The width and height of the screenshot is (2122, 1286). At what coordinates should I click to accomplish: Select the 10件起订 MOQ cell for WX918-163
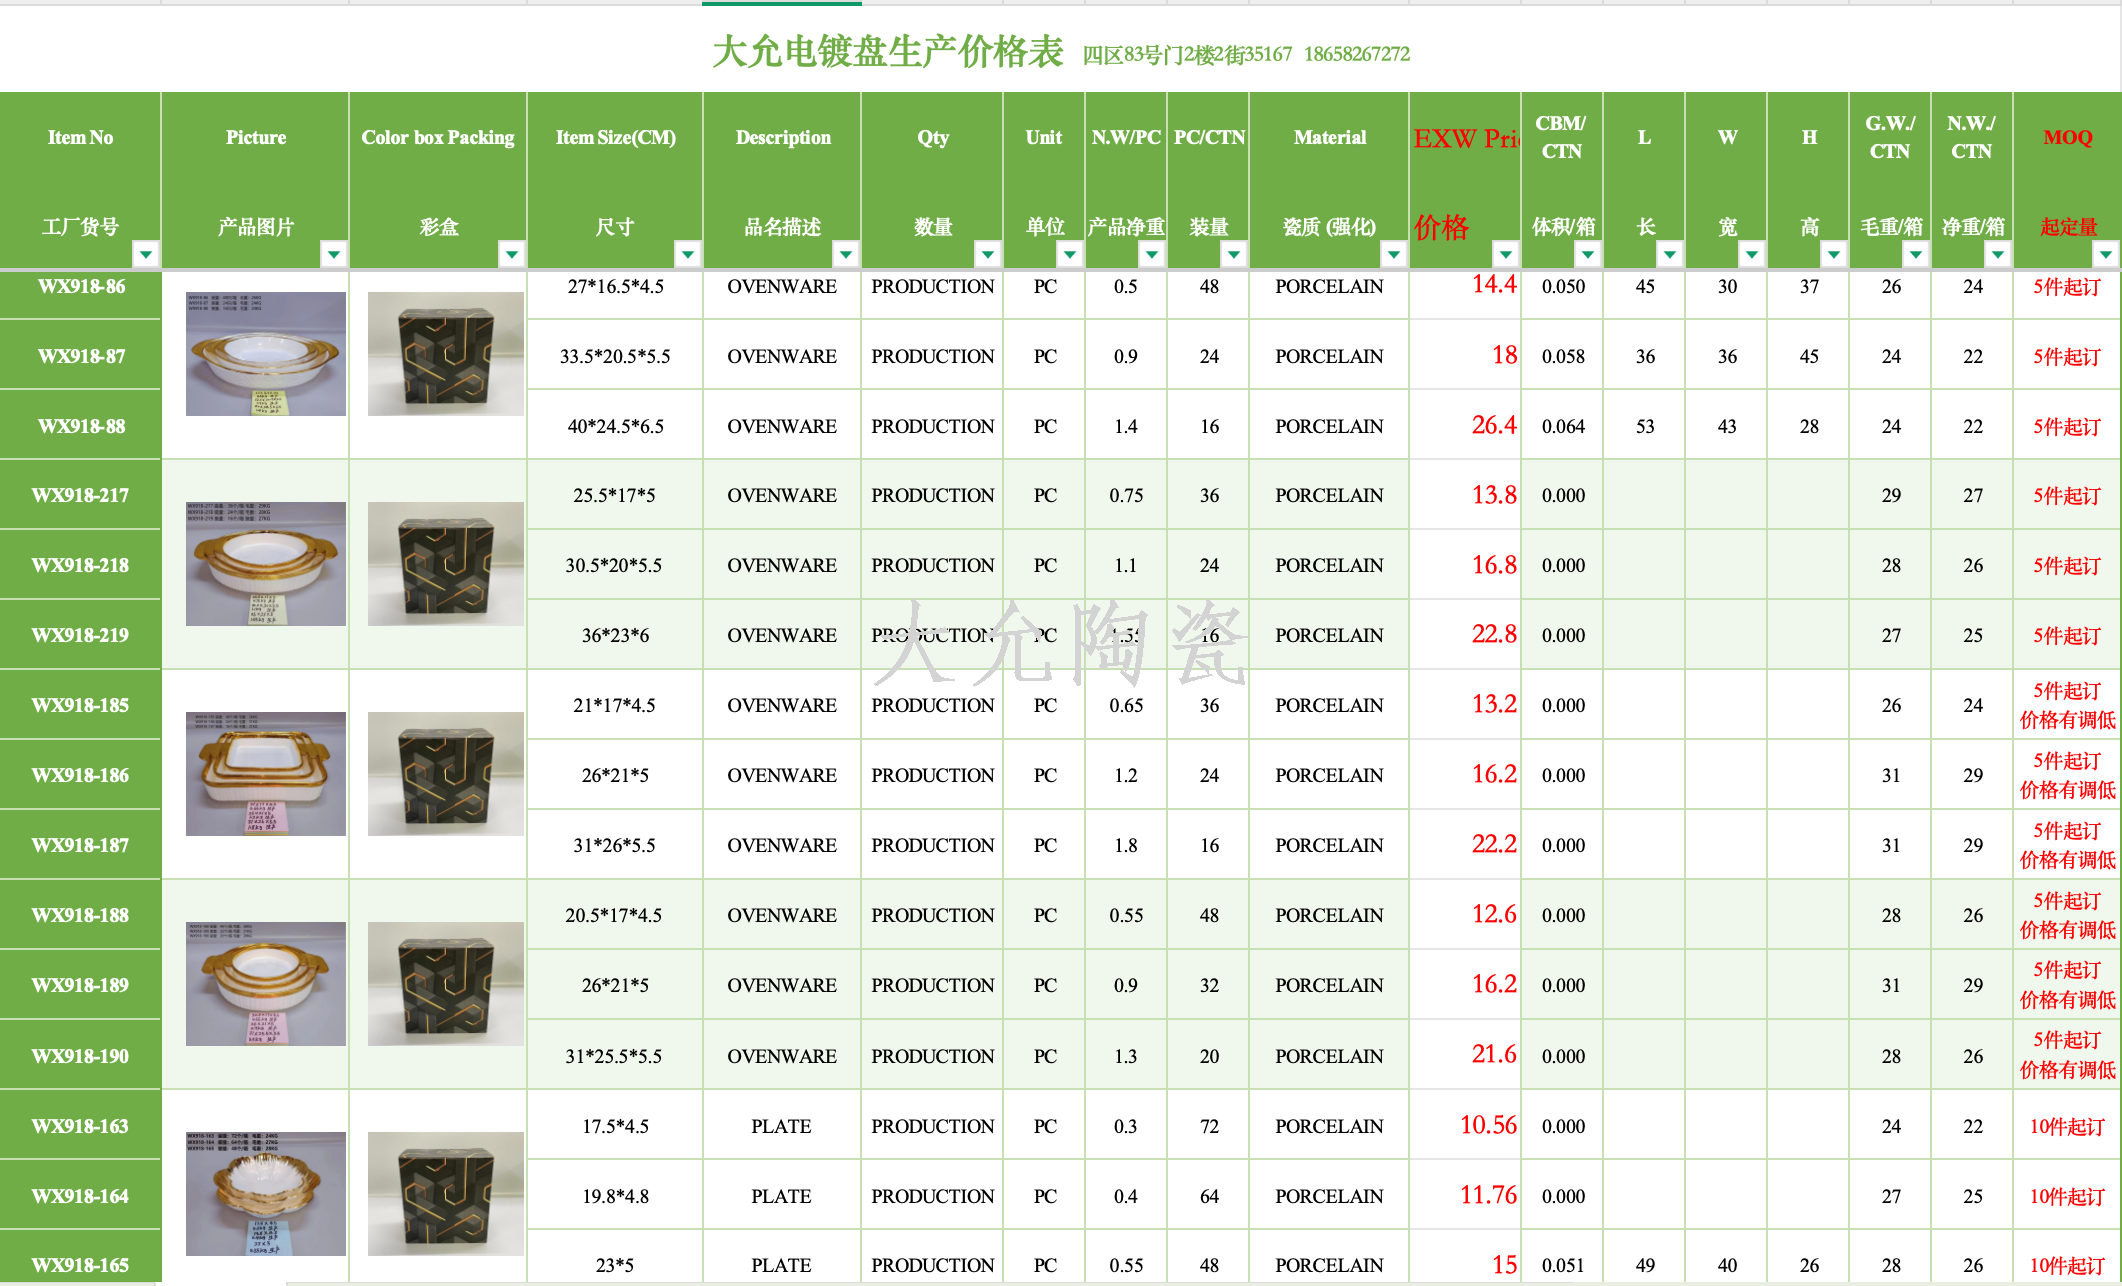pyautogui.click(x=2067, y=1127)
